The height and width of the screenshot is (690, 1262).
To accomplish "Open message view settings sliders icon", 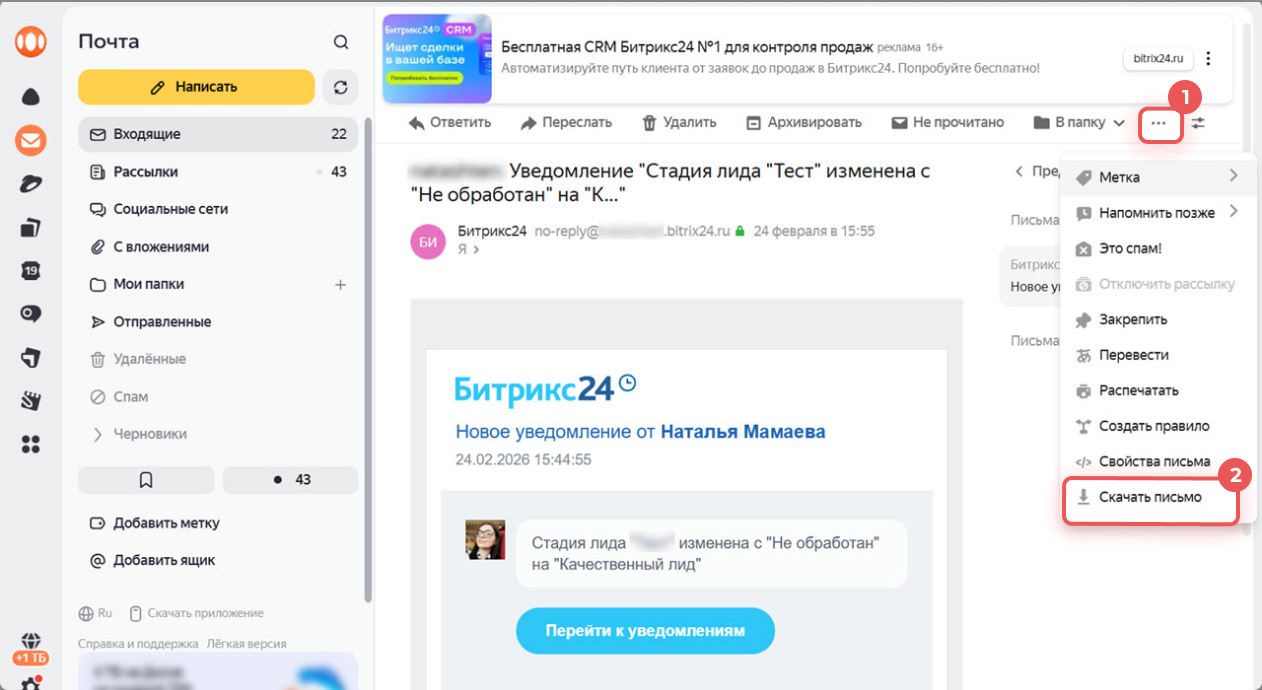I will [x=1198, y=123].
